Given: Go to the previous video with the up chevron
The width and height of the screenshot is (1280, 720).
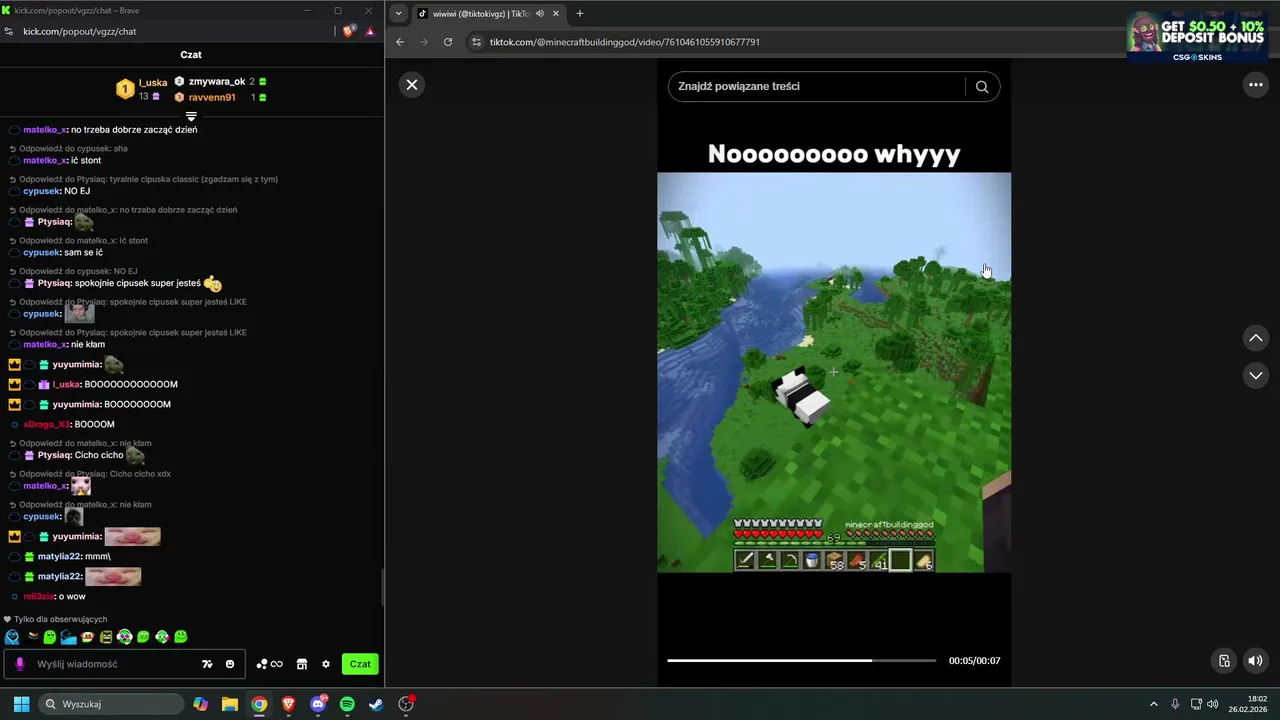Looking at the screenshot, I should pyautogui.click(x=1256, y=338).
